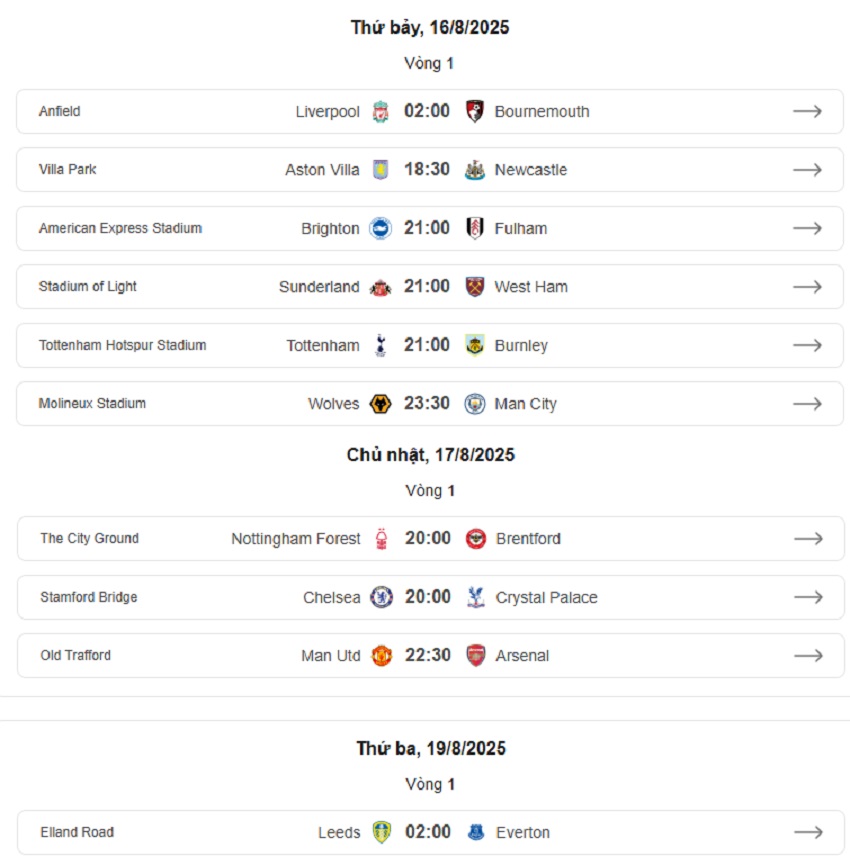Click the Newcastle club crest
The width and height of the screenshot is (850, 857).
click(x=474, y=170)
